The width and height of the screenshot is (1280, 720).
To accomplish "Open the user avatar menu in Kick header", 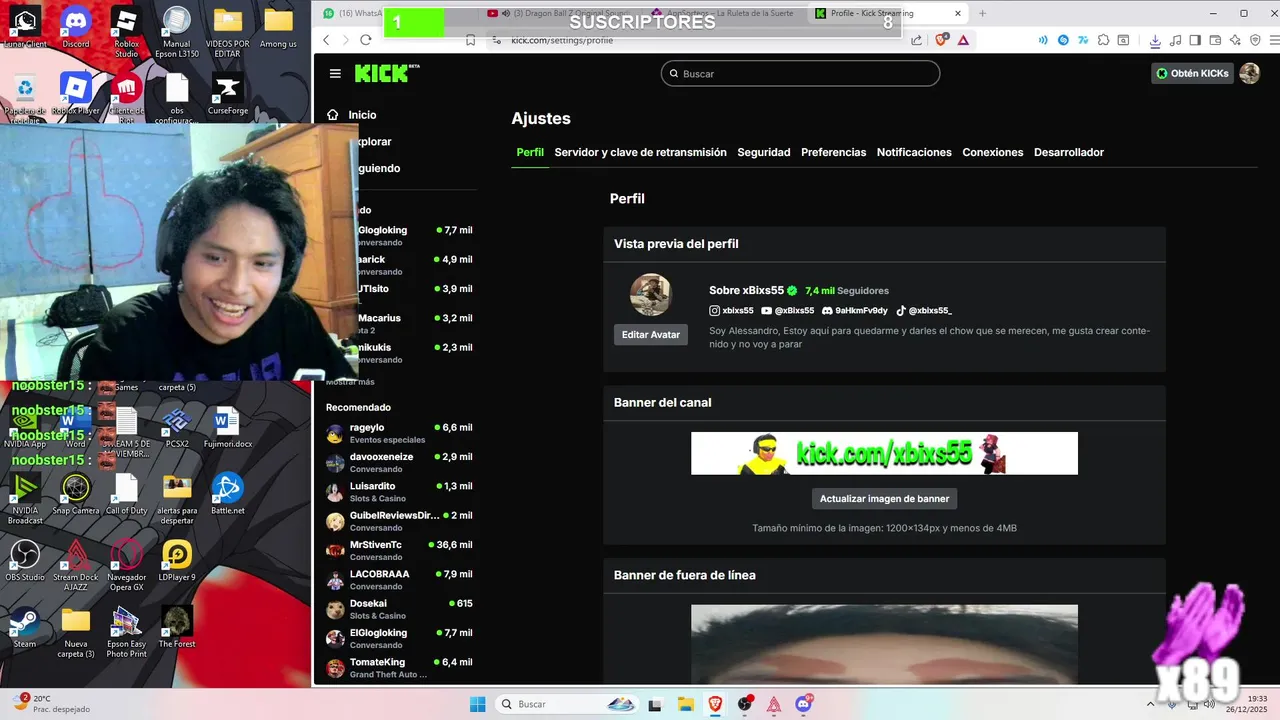I will point(1249,73).
